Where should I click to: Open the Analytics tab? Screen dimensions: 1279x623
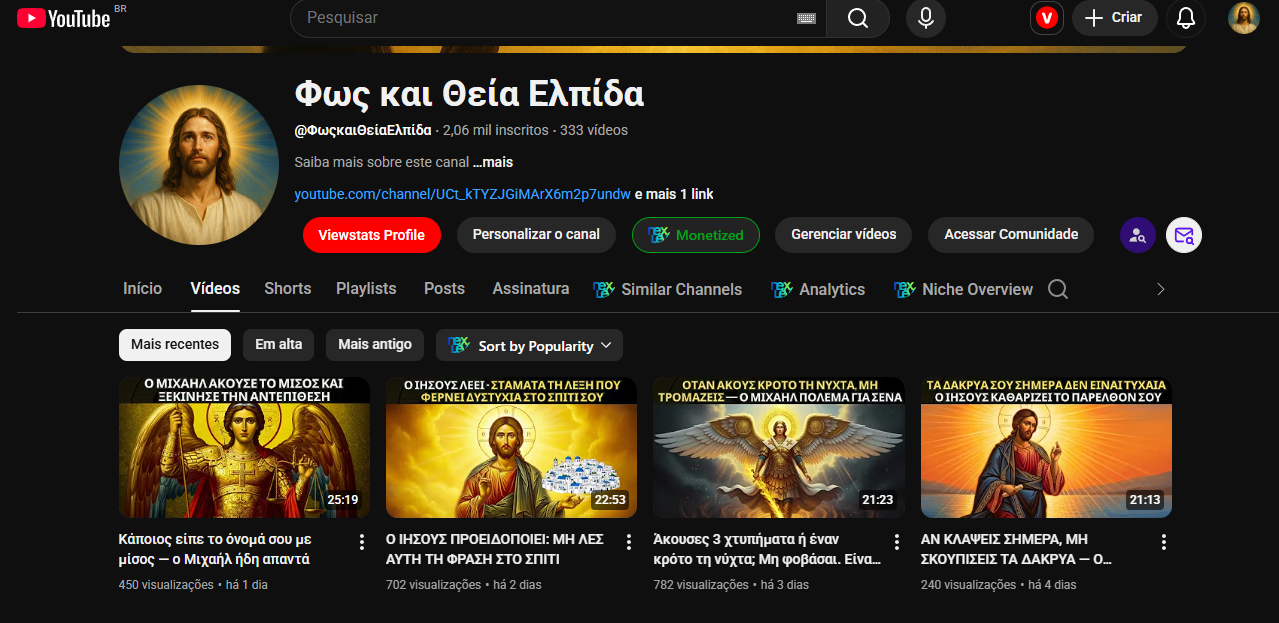coord(818,289)
